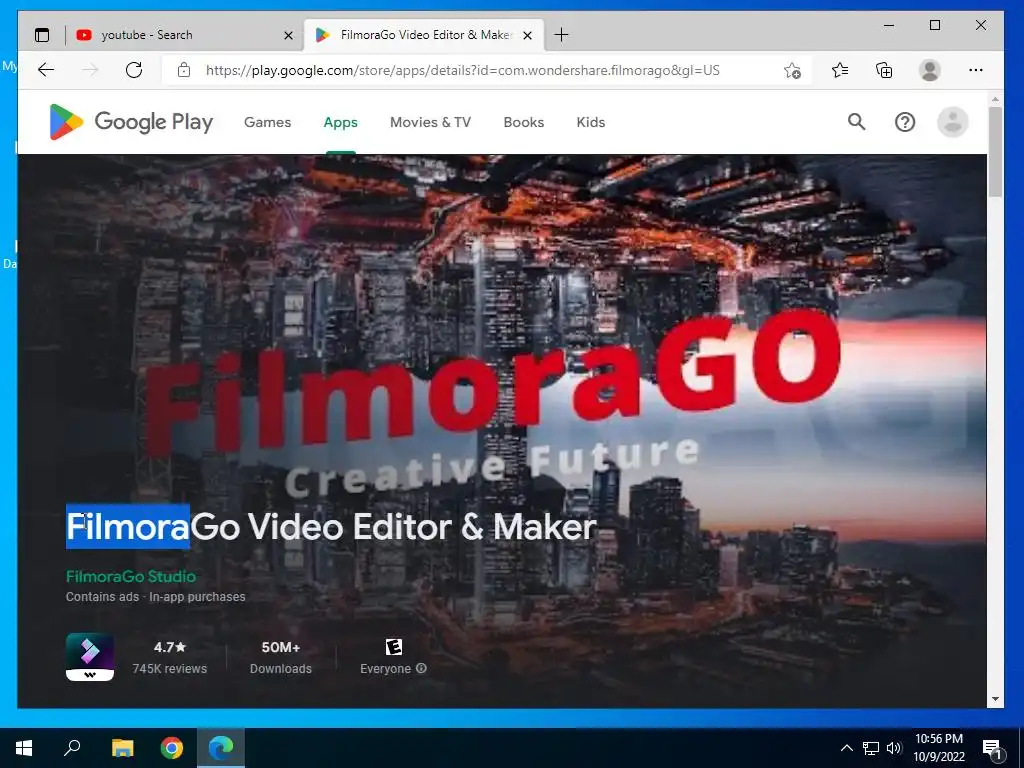Click the Contains ads · In-app purchases text

click(155, 597)
